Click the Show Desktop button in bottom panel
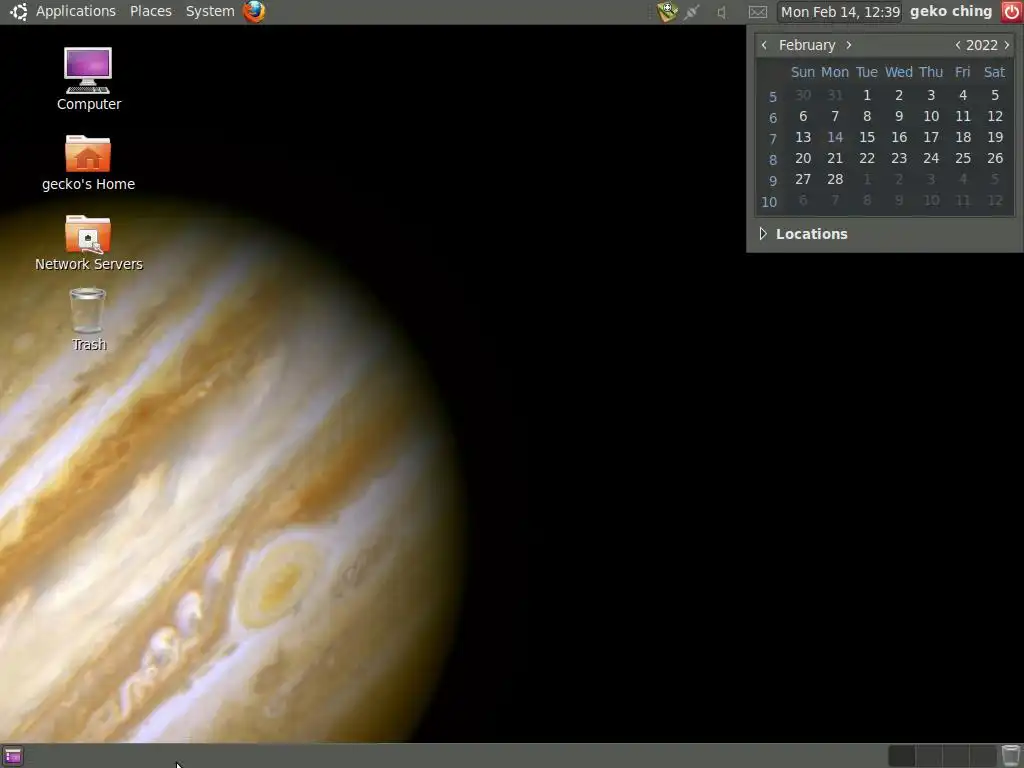This screenshot has height=768, width=1024. click(x=12, y=756)
